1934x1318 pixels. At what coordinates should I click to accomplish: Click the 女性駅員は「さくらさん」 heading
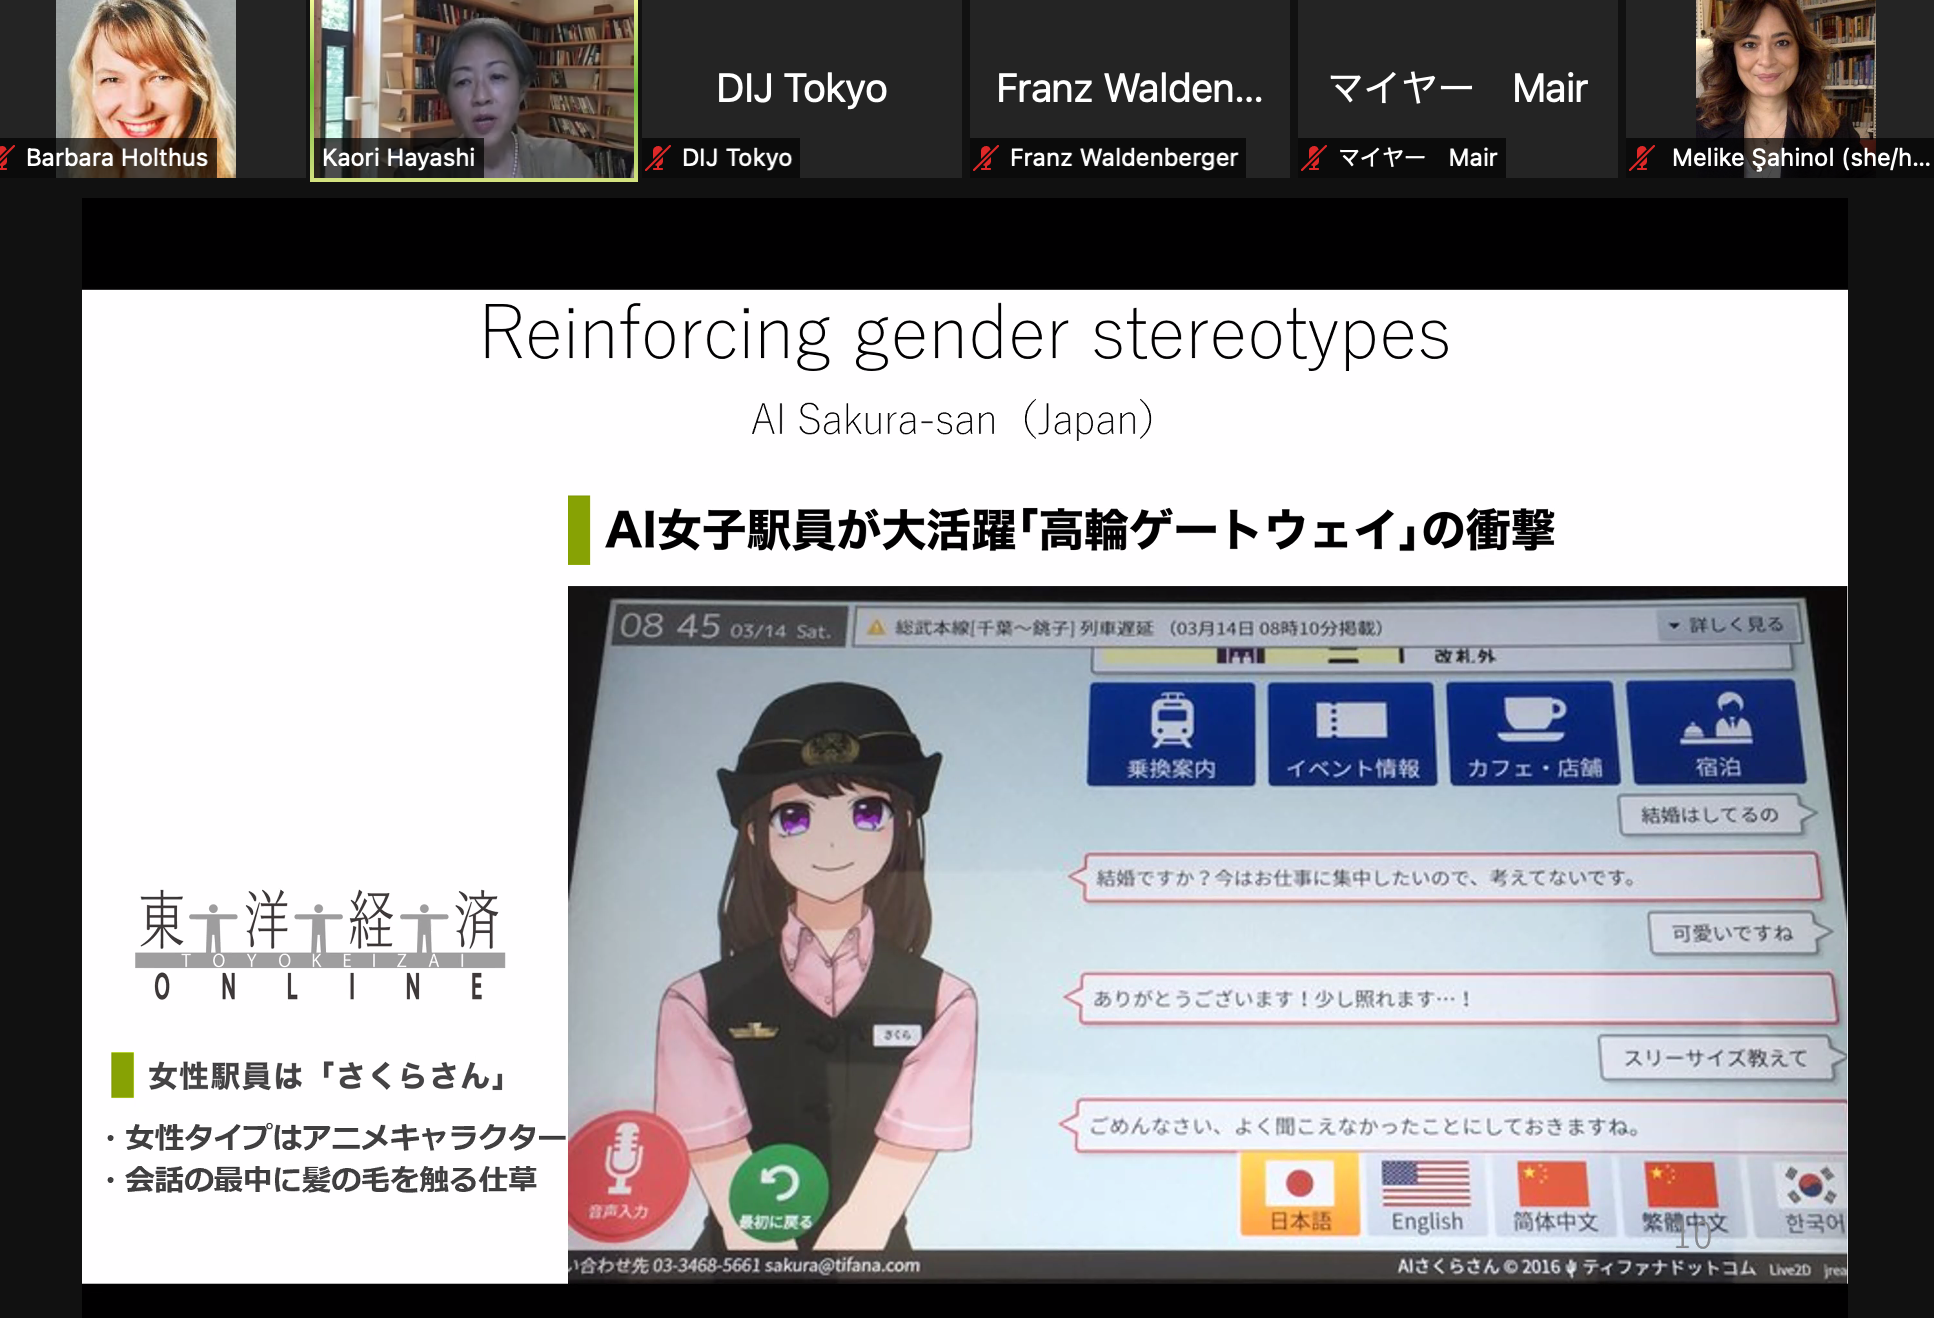tap(329, 1075)
